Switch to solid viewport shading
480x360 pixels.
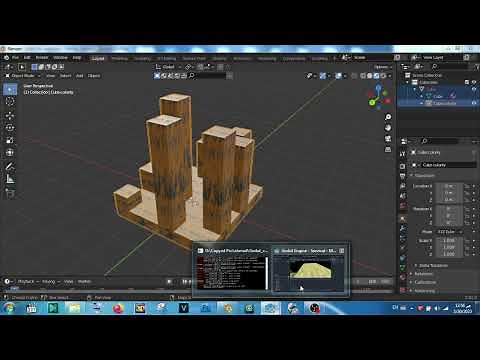pos(370,76)
